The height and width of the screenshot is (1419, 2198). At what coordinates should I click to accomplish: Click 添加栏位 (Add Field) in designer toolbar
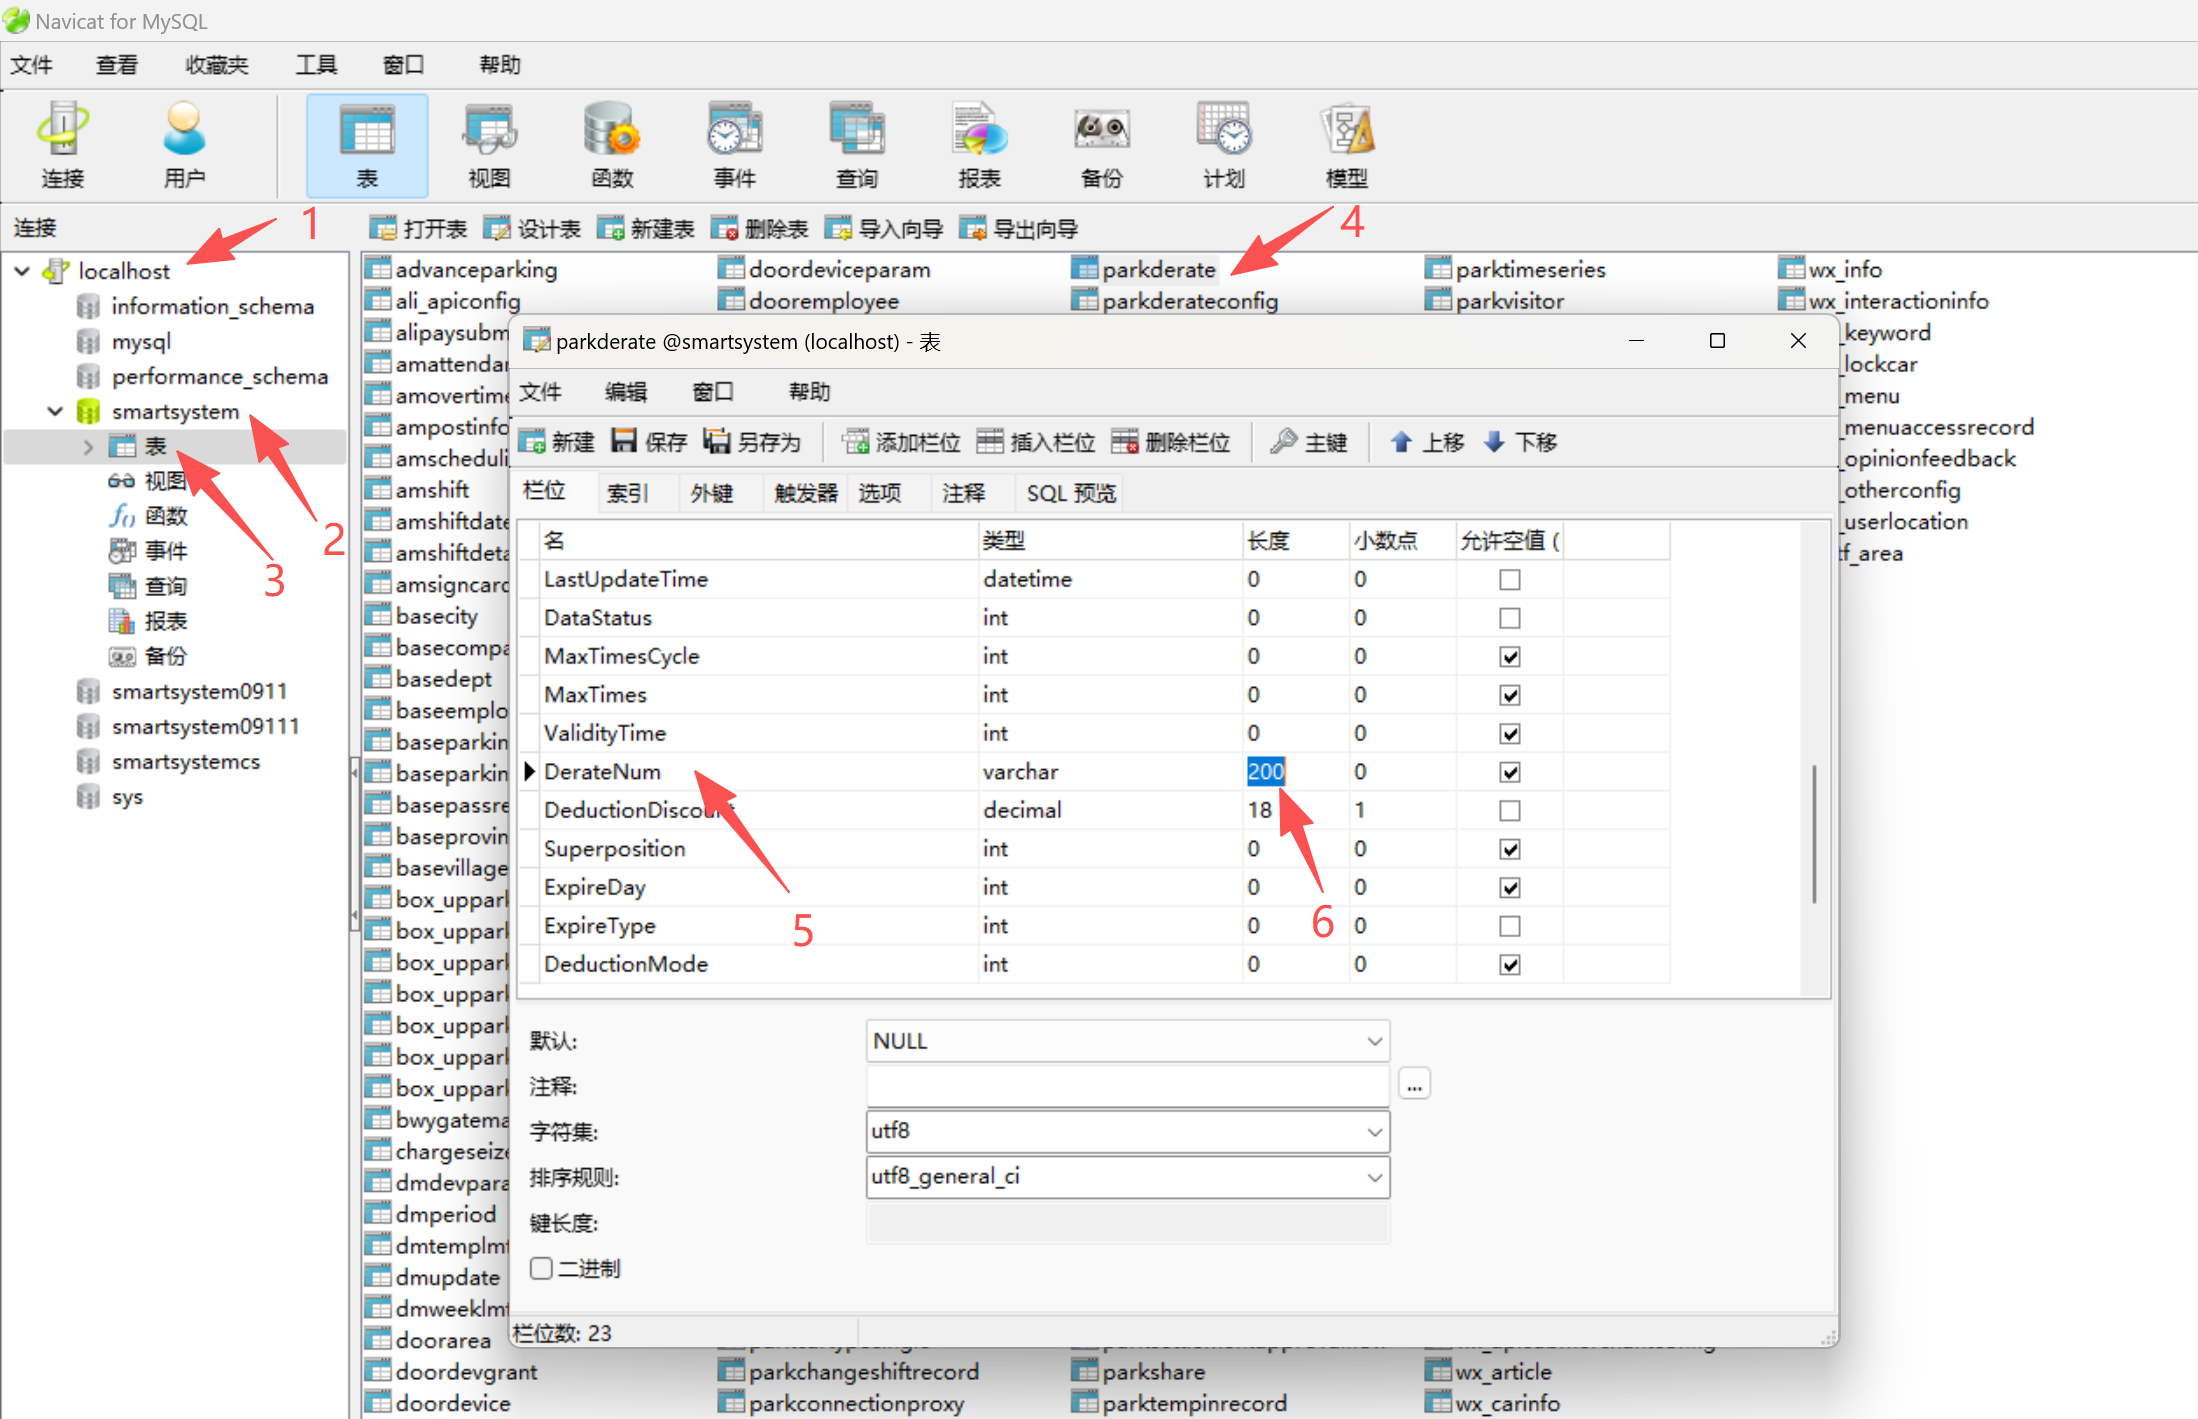click(901, 442)
